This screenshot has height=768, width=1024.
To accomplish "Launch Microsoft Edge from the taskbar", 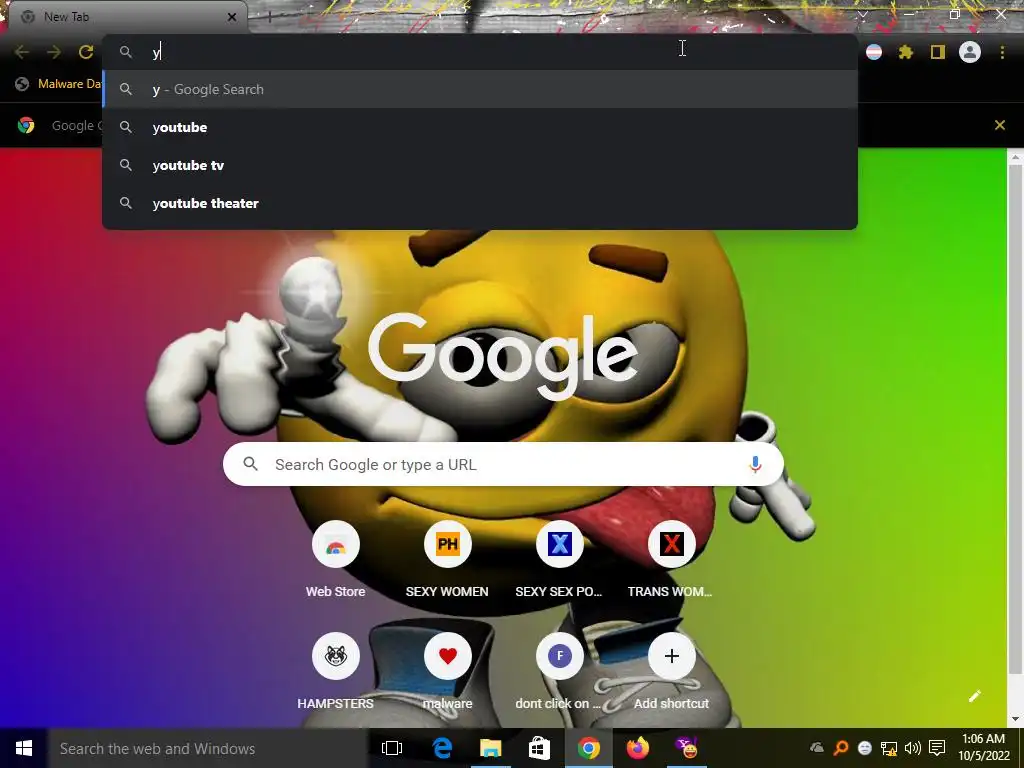I will click(x=442, y=748).
